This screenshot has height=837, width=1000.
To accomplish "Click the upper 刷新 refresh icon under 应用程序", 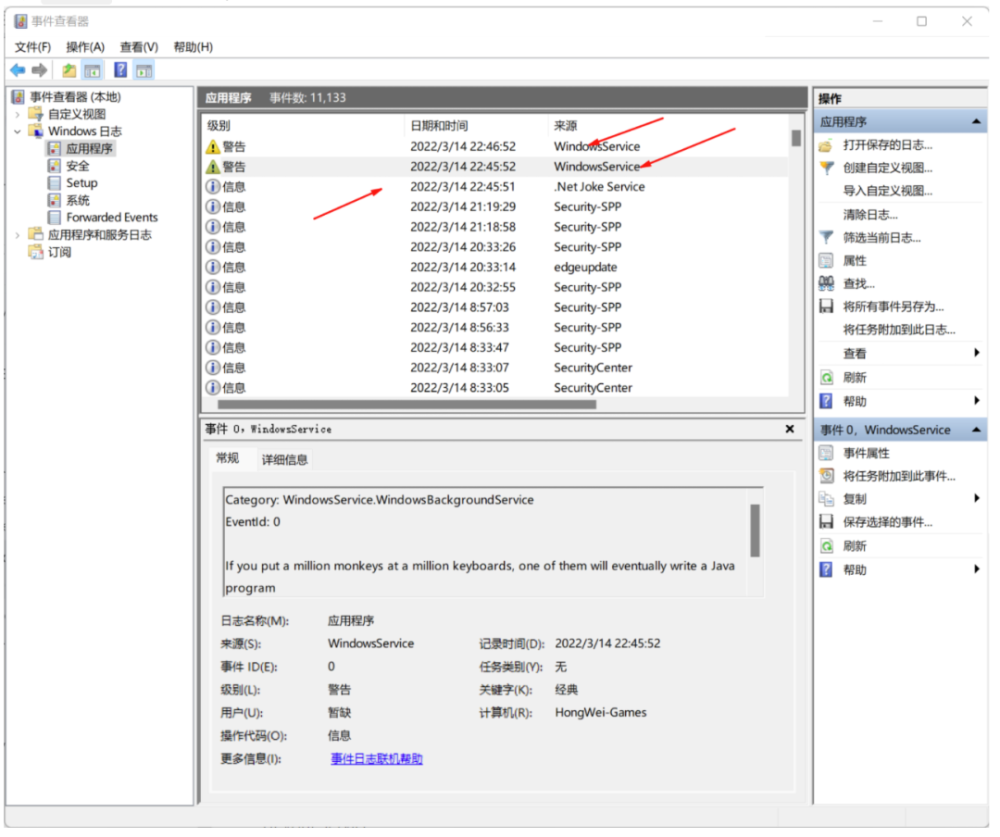I will click(826, 378).
